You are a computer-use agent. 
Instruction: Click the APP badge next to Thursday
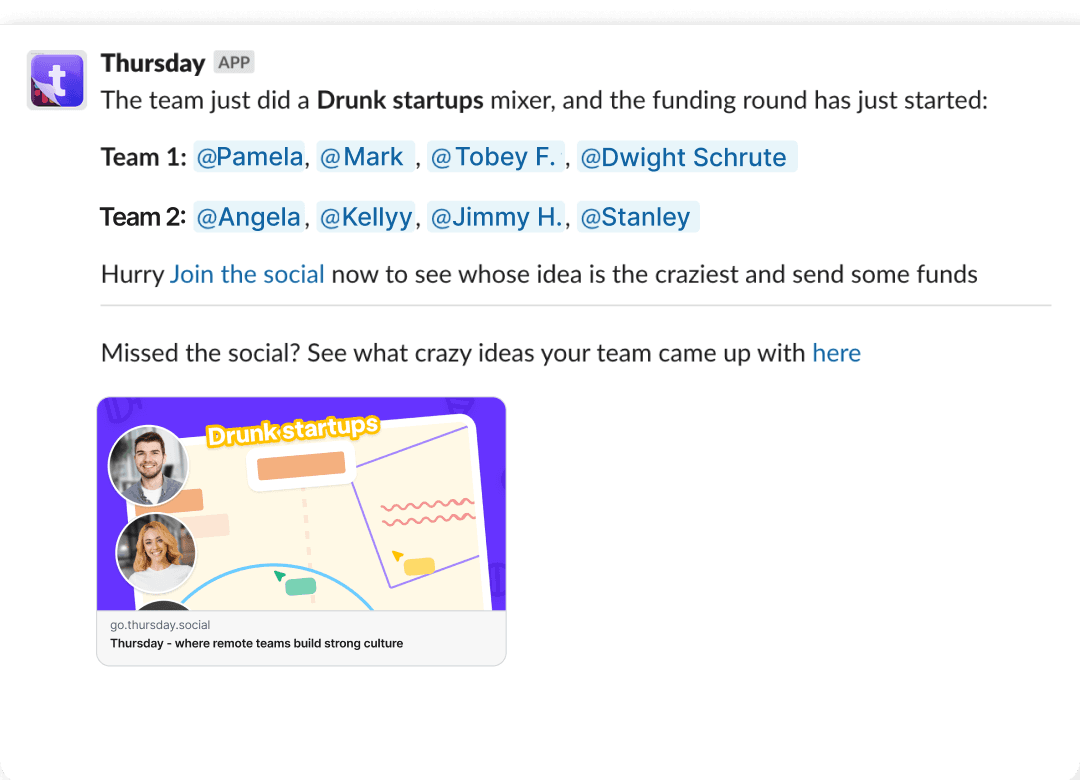pos(233,62)
